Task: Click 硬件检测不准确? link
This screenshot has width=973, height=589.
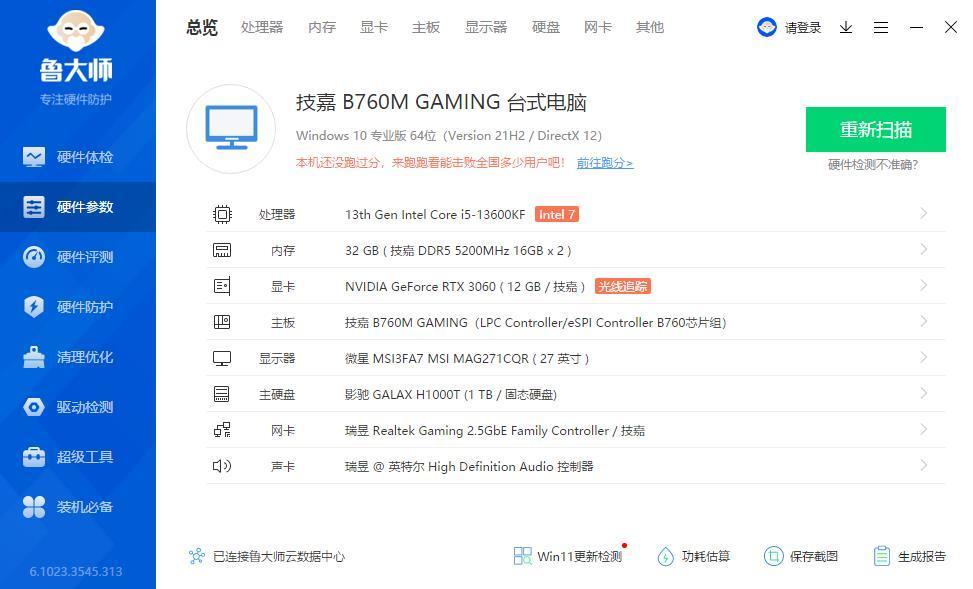Action: coord(873,164)
